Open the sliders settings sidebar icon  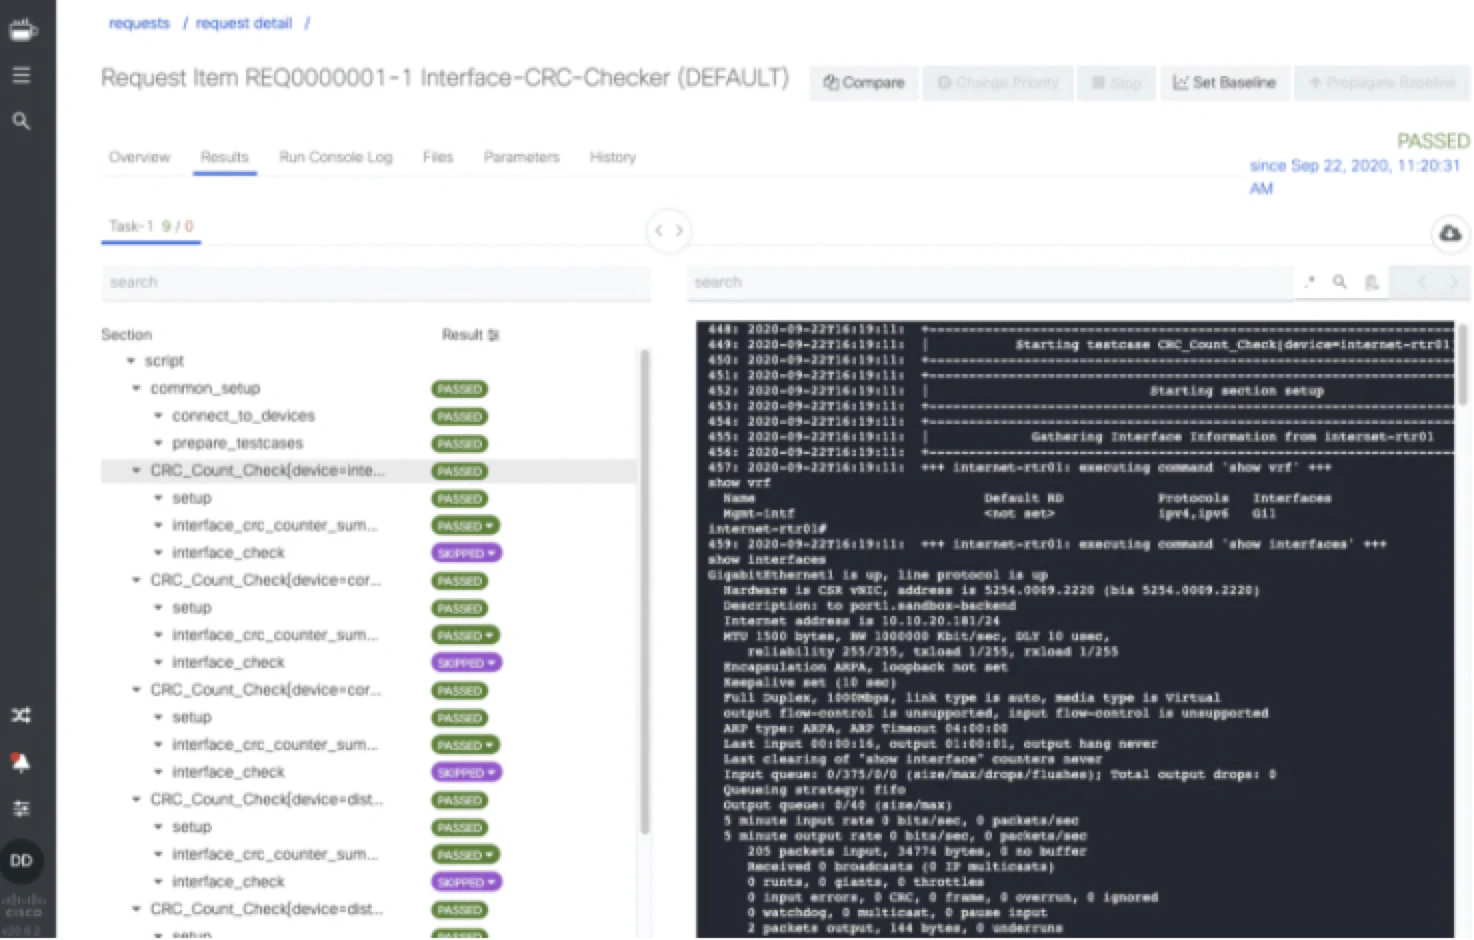[x=21, y=808]
